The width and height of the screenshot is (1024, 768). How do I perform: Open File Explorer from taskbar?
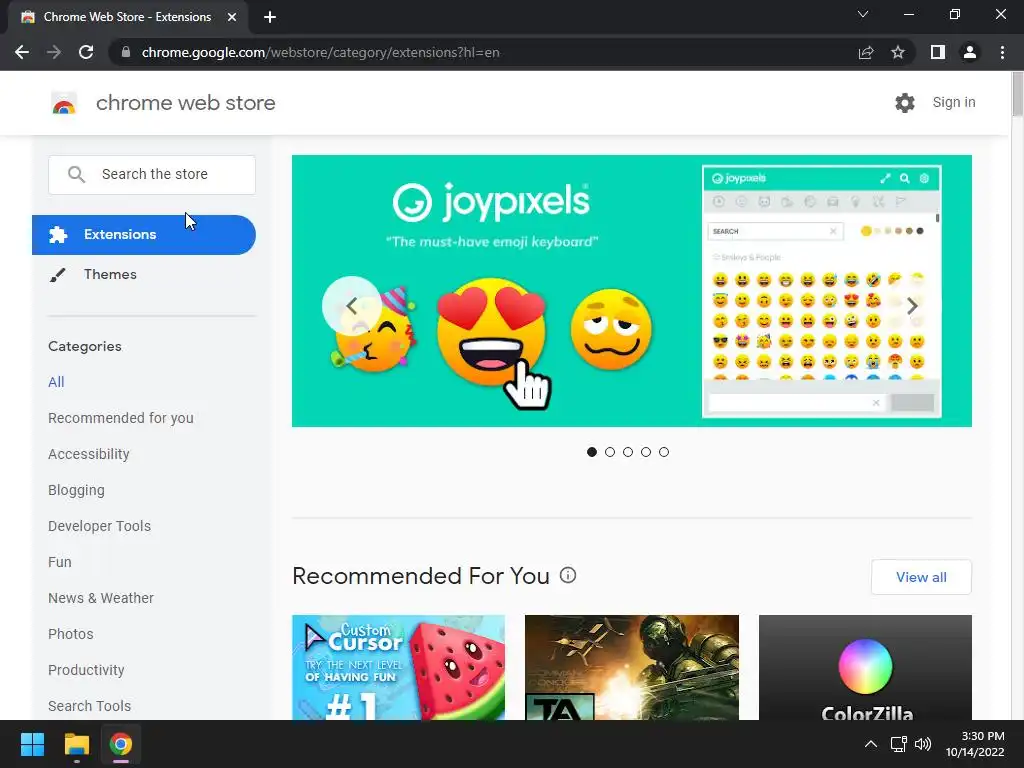[x=76, y=744]
